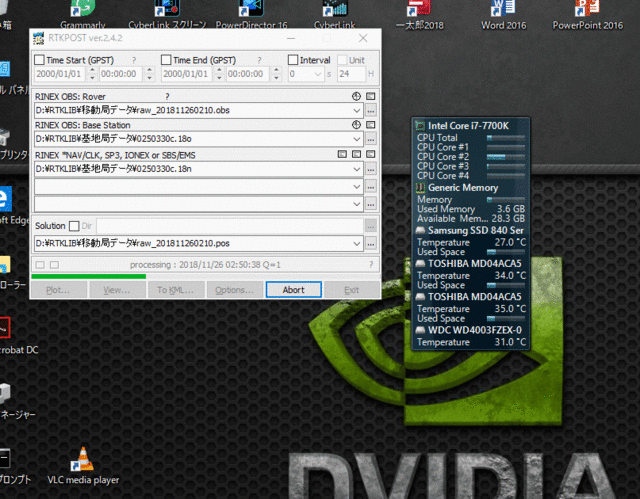
Task: View third navigation file icon in NAV row
Action: tap(371, 154)
